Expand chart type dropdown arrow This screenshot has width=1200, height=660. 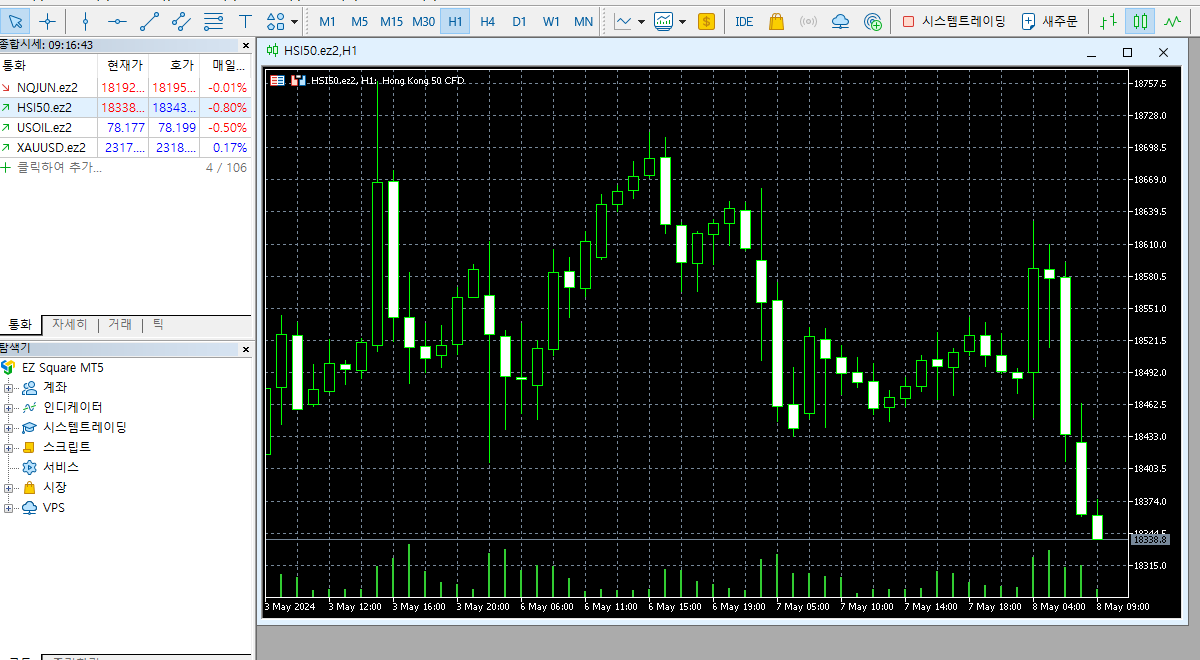(x=641, y=21)
